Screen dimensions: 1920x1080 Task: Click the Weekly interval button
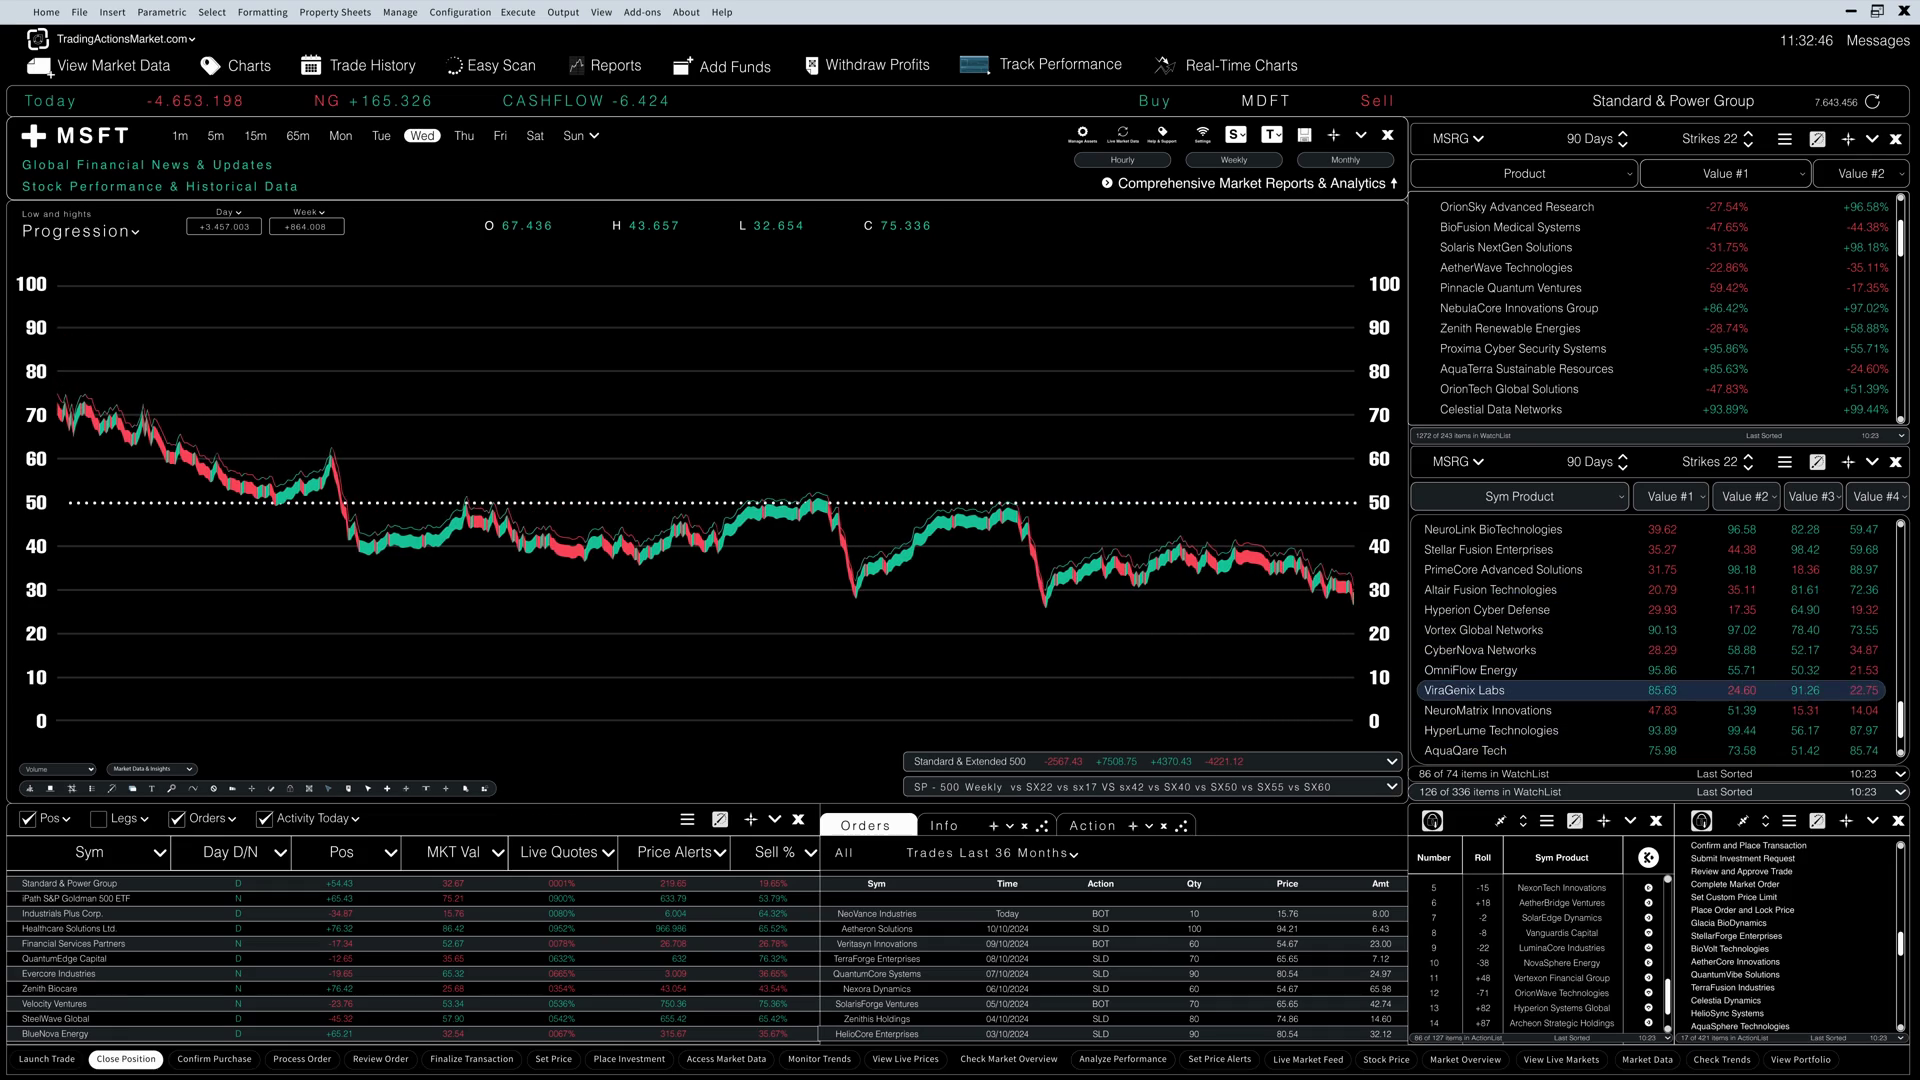click(1233, 160)
